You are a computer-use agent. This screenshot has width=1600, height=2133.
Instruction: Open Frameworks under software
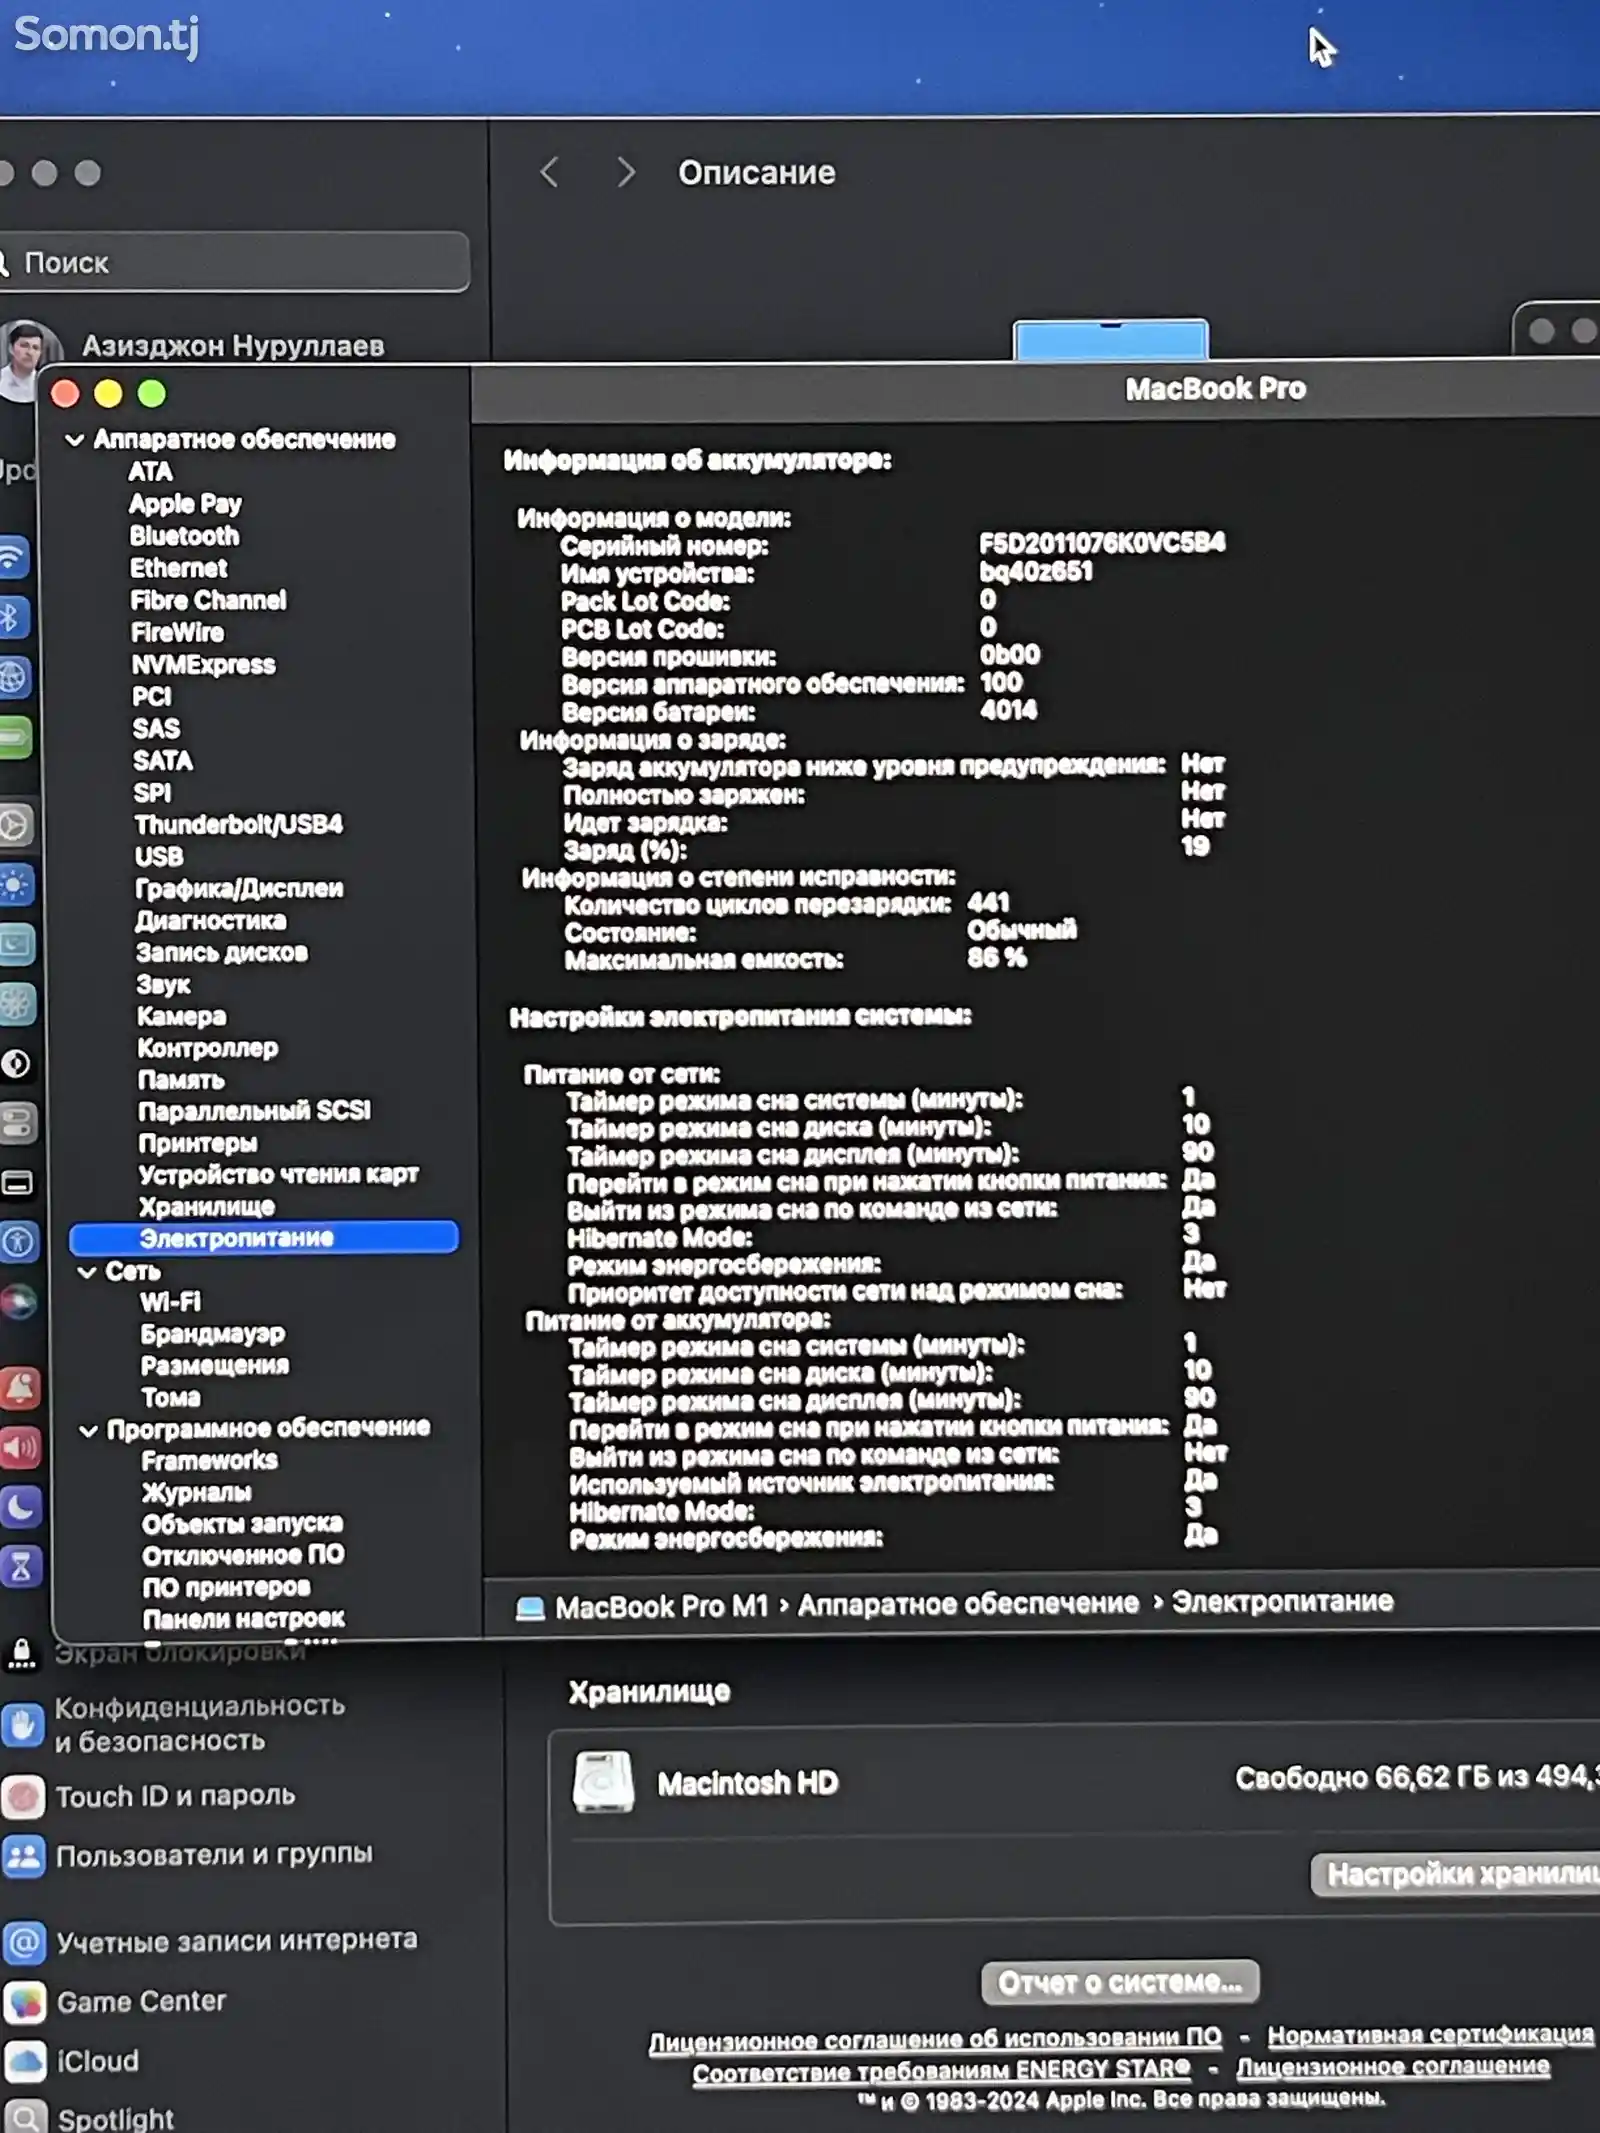pos(209,1461)
